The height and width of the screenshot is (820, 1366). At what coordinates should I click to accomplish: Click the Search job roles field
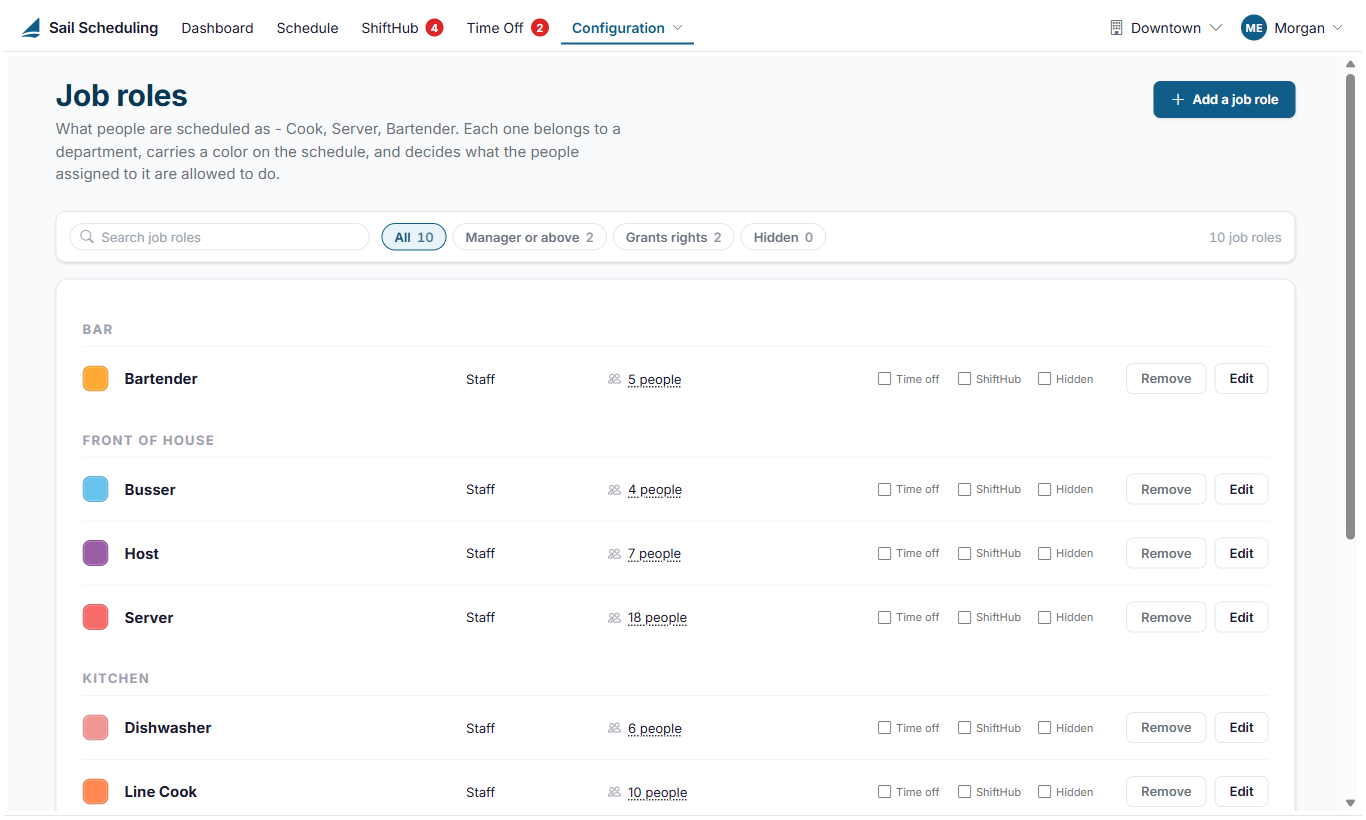tap(219, 237)
